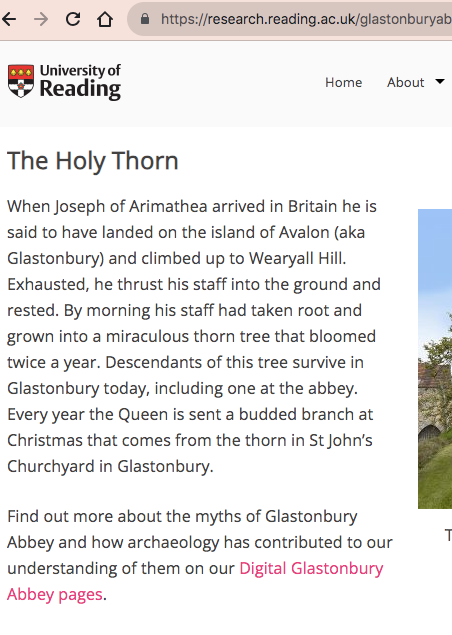452x635 pixels.
Task: Click the words Wearyall Hill in the paragraph
Action: coord(297,258)
